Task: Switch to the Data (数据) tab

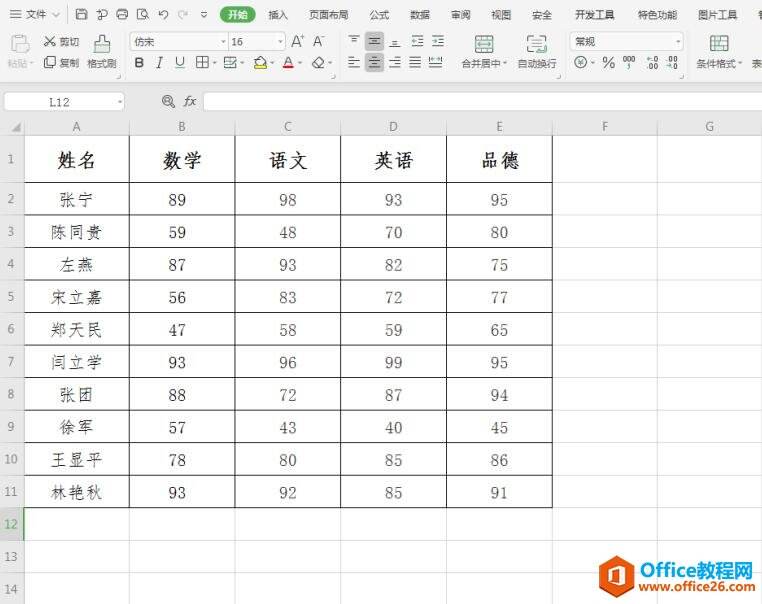Action: [x=420, y=15]
